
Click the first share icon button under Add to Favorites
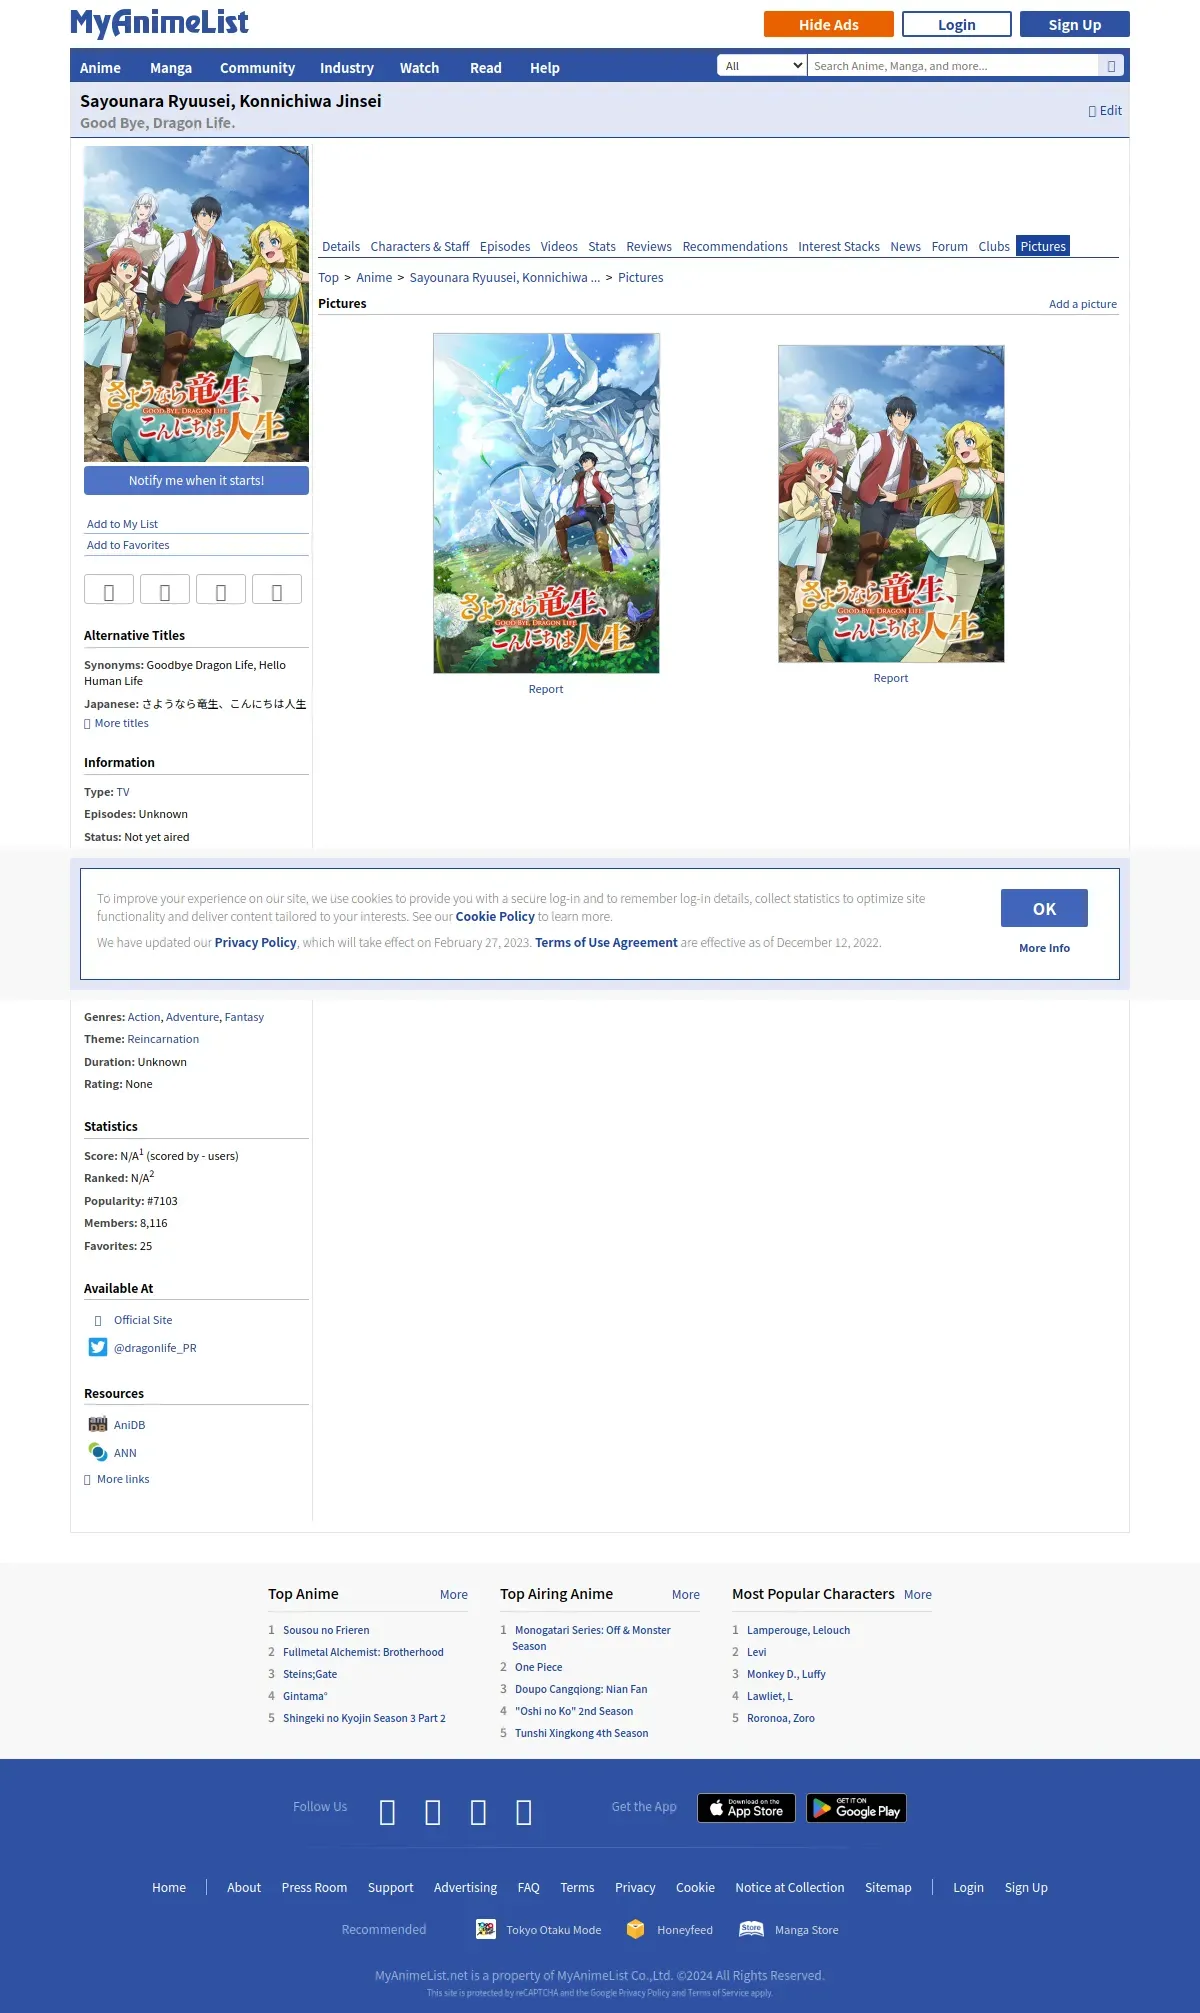pyautogui.click(x=109, y=590)
